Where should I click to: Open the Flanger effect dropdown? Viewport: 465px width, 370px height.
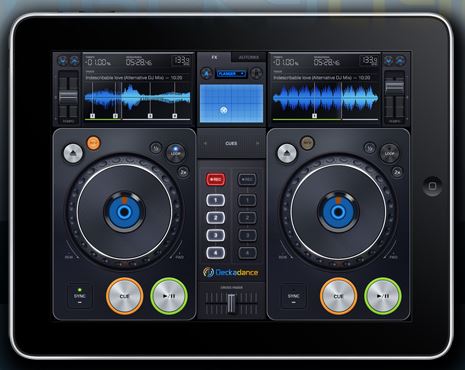[x=231, y=74]
